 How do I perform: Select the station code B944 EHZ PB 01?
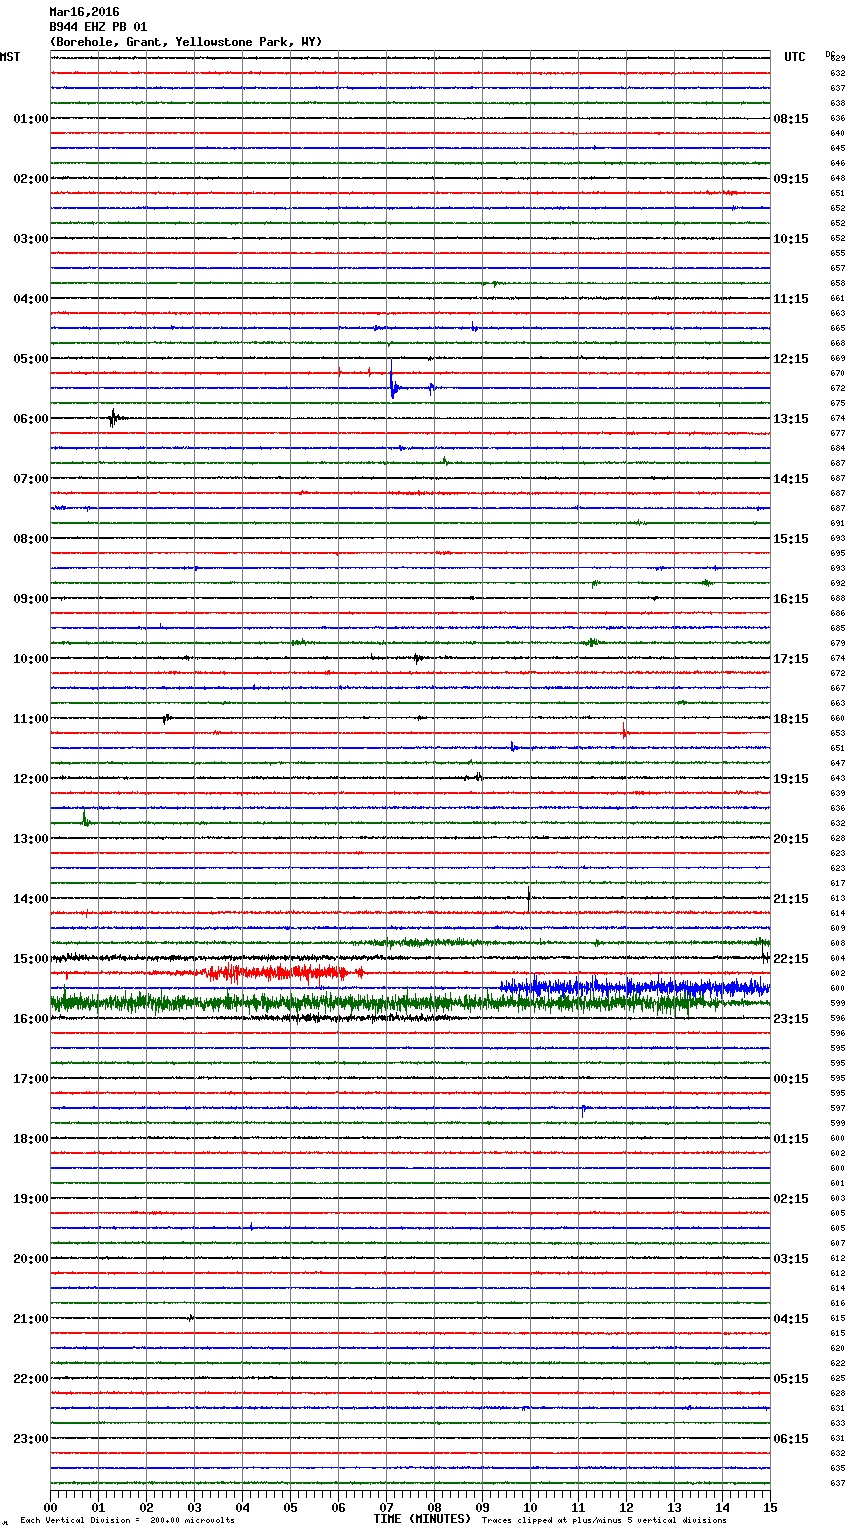98,27
